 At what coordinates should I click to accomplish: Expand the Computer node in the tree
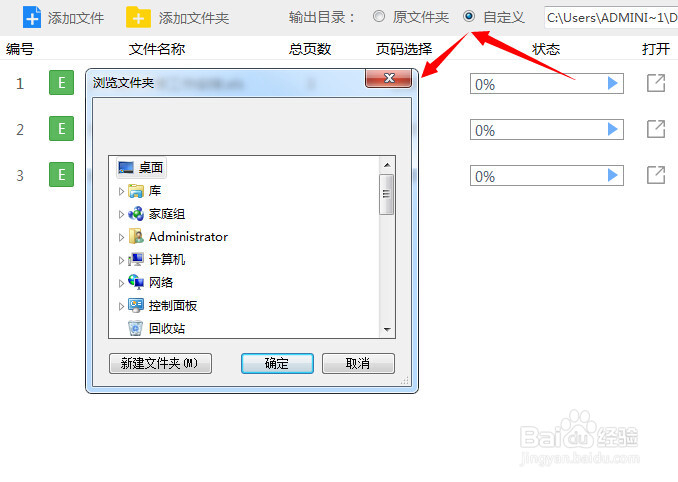[121, 260]
